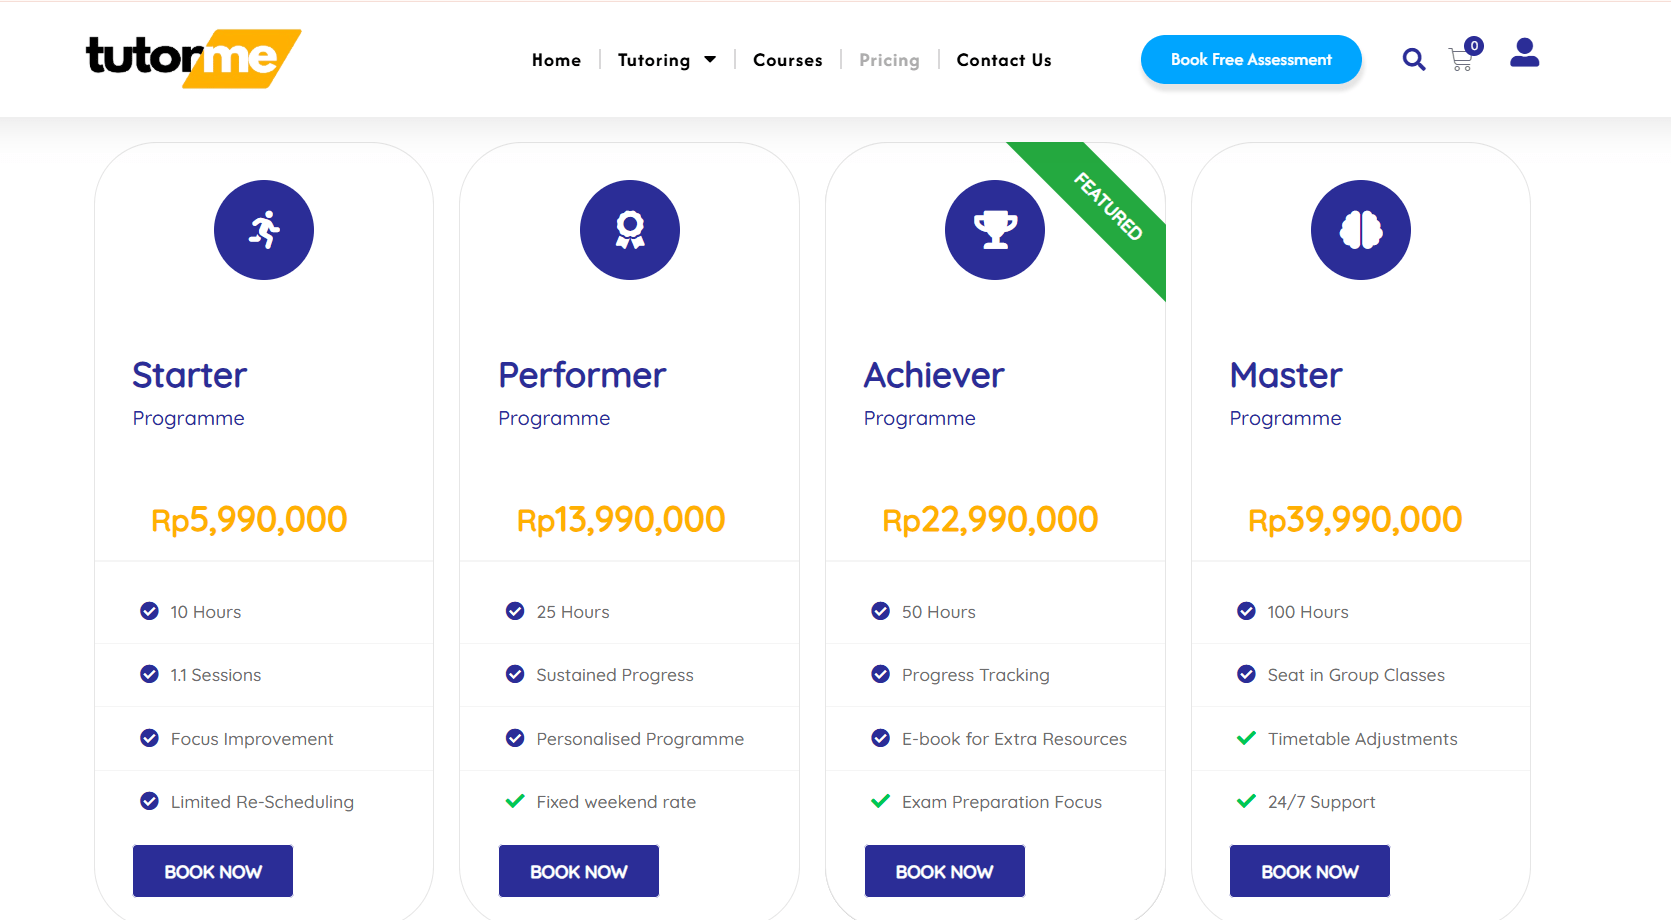Click the Achiever trophy icon
Viewport: 1671px width, 920px height.
click(995, 230)
